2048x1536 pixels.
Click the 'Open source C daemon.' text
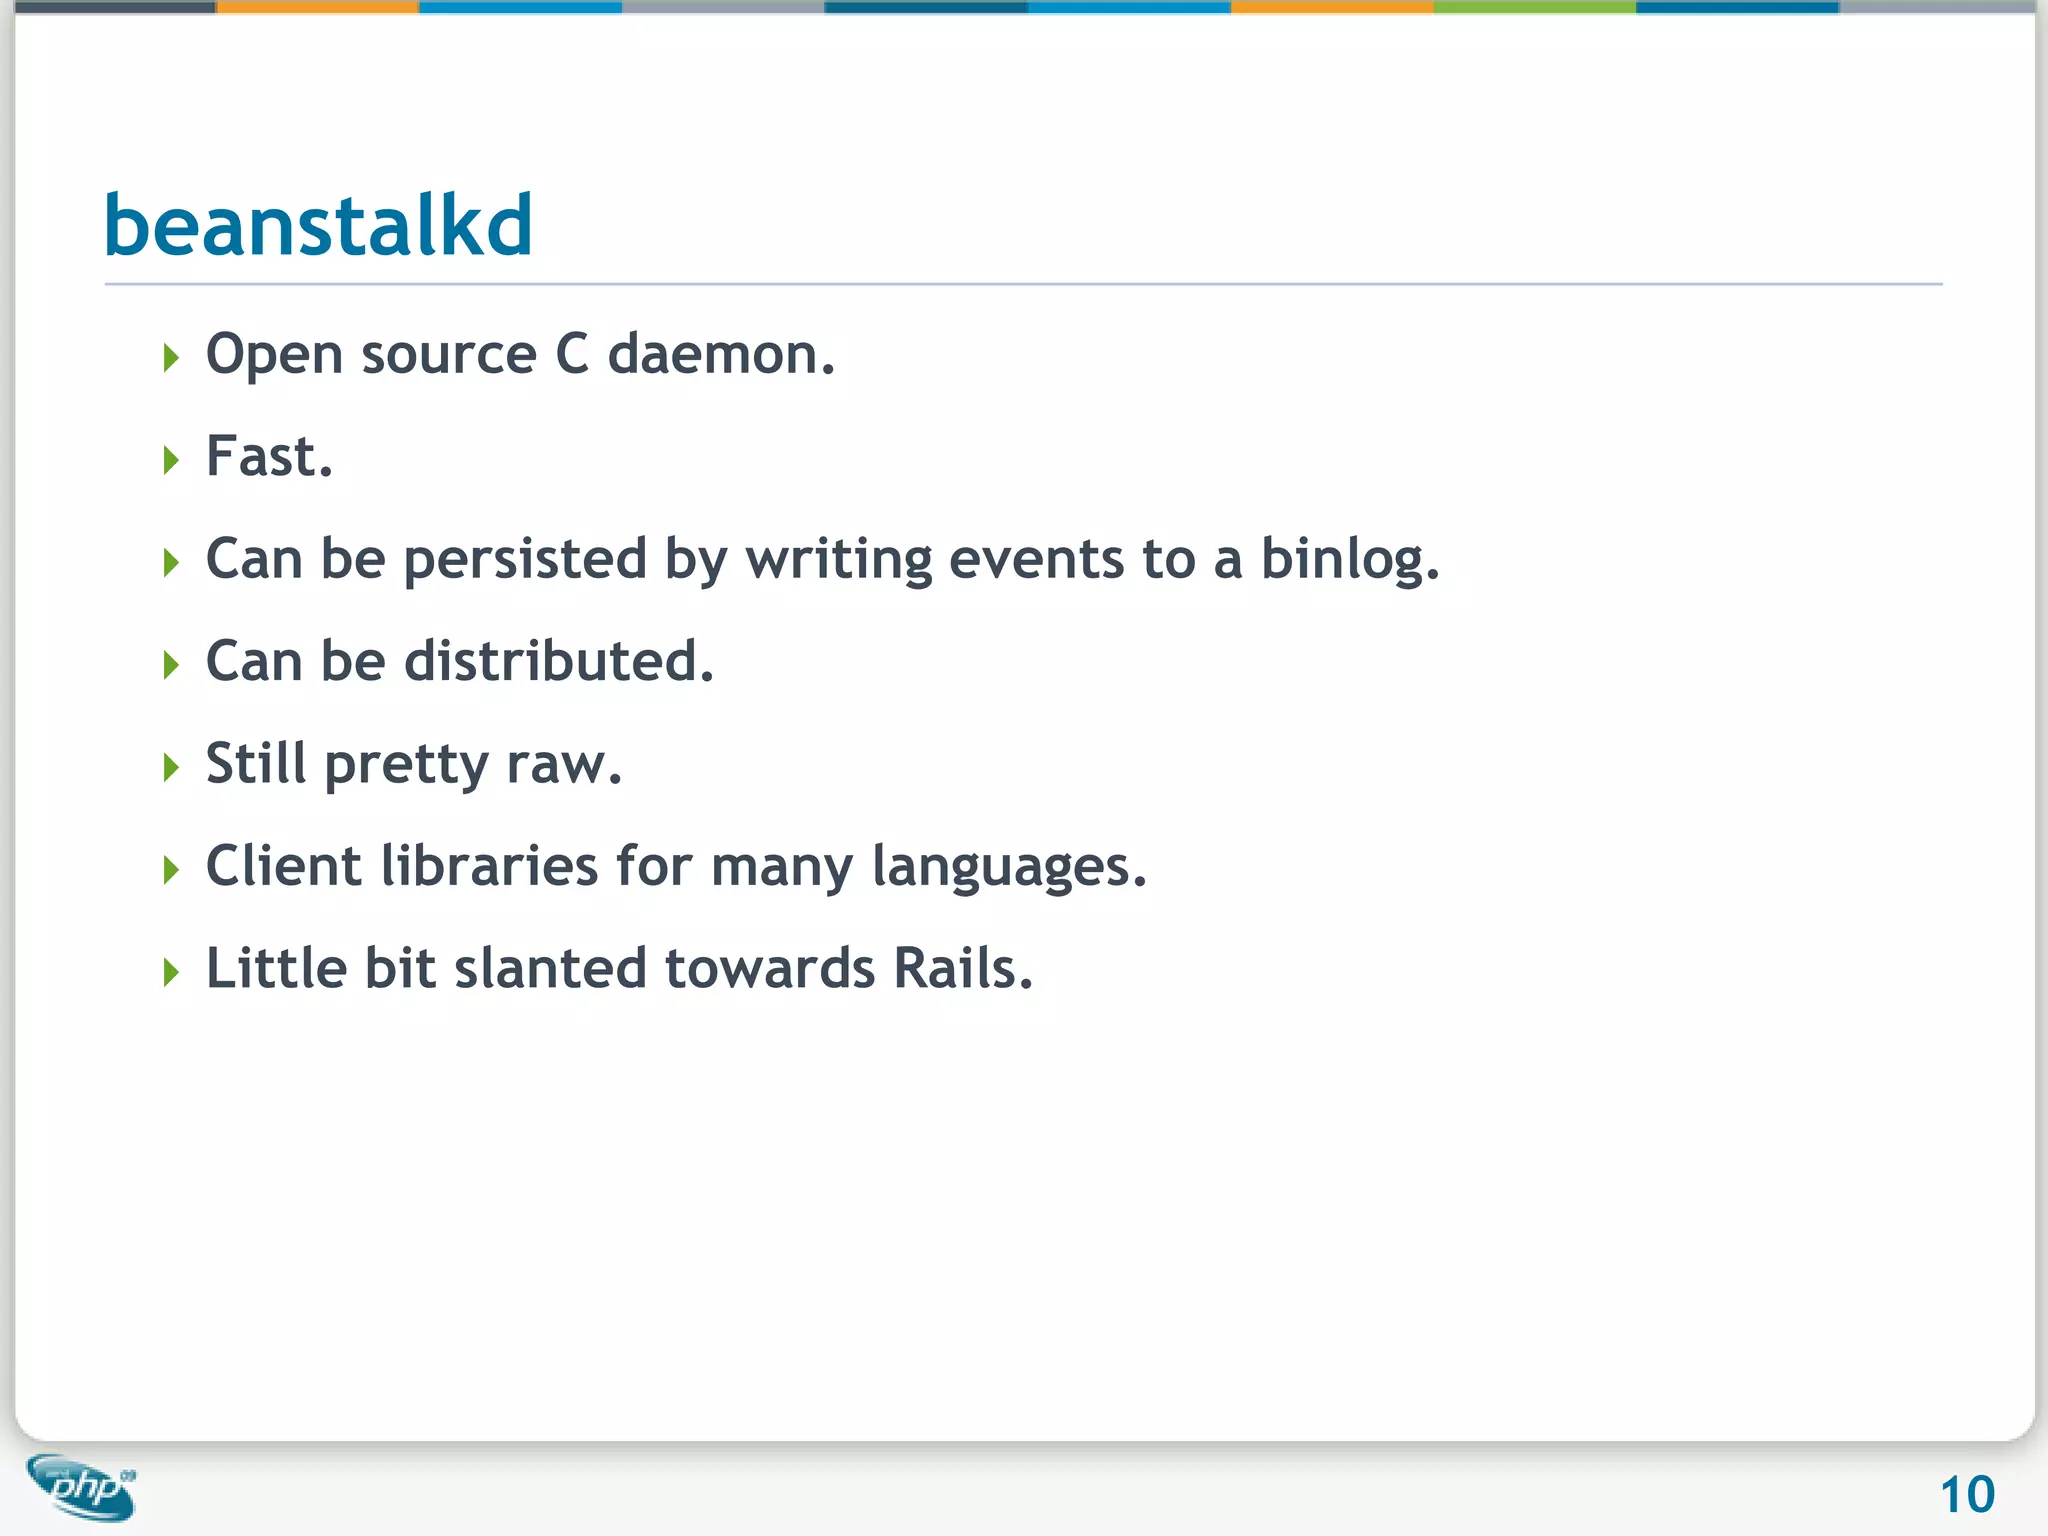(x=520, y=355)
